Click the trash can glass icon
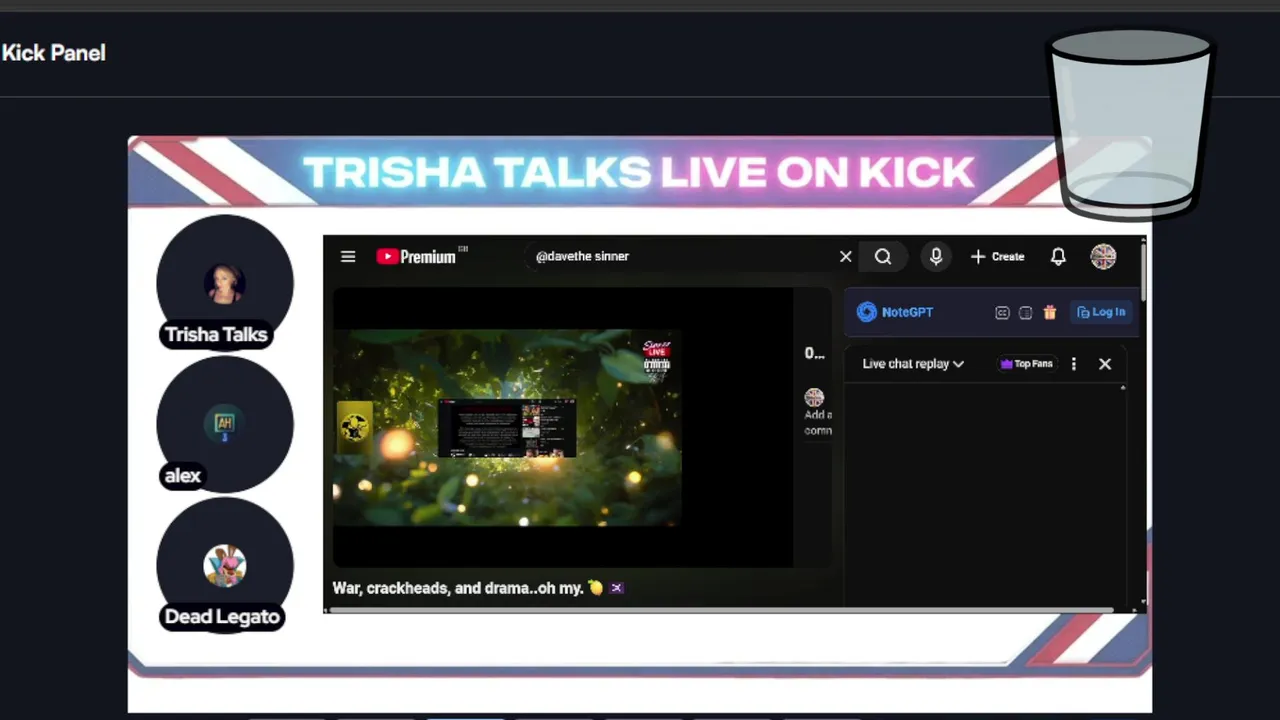Image resolution: width=1280 pixels, height=720 pixels. (1130, 123)
